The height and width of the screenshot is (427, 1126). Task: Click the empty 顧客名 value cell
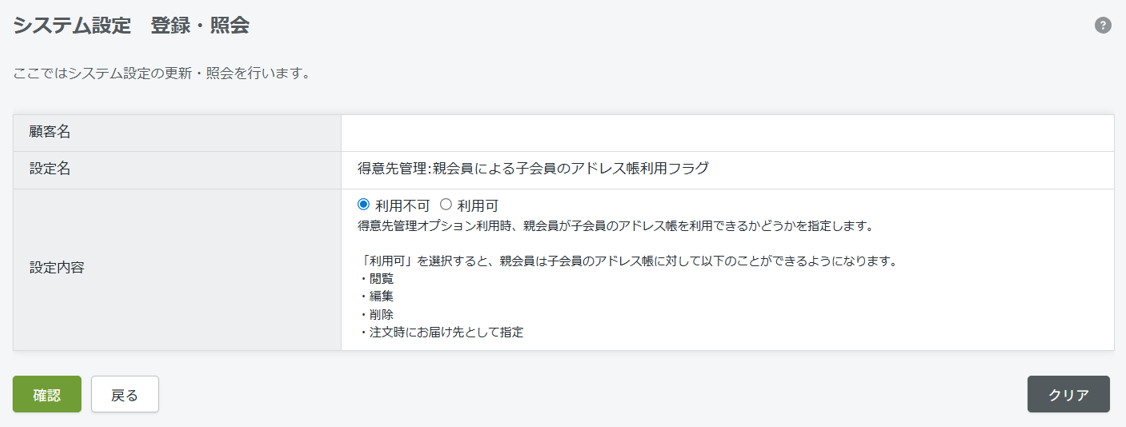(x=727, y=133)
